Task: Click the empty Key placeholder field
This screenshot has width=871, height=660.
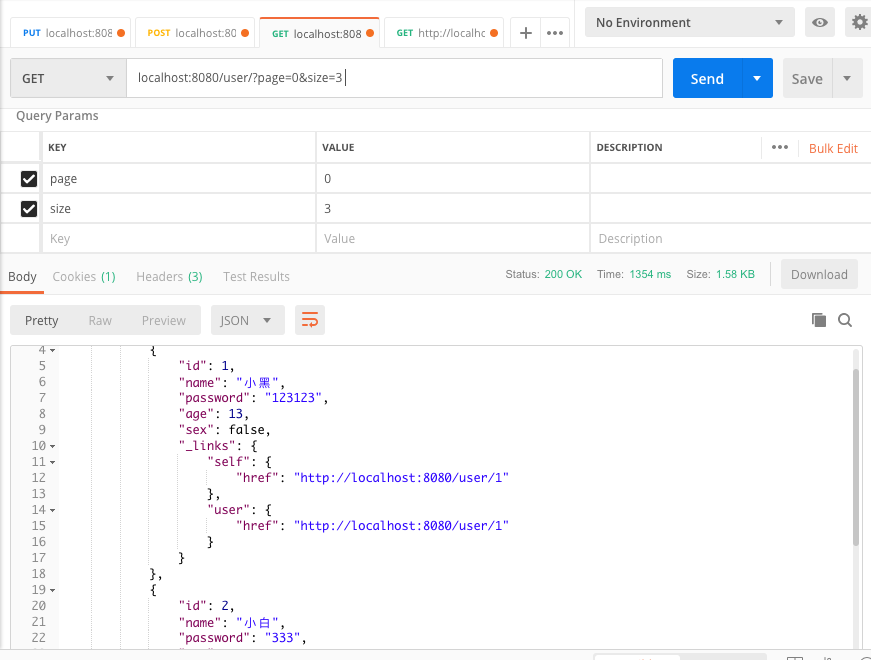Action: click(x=179, y=239)
